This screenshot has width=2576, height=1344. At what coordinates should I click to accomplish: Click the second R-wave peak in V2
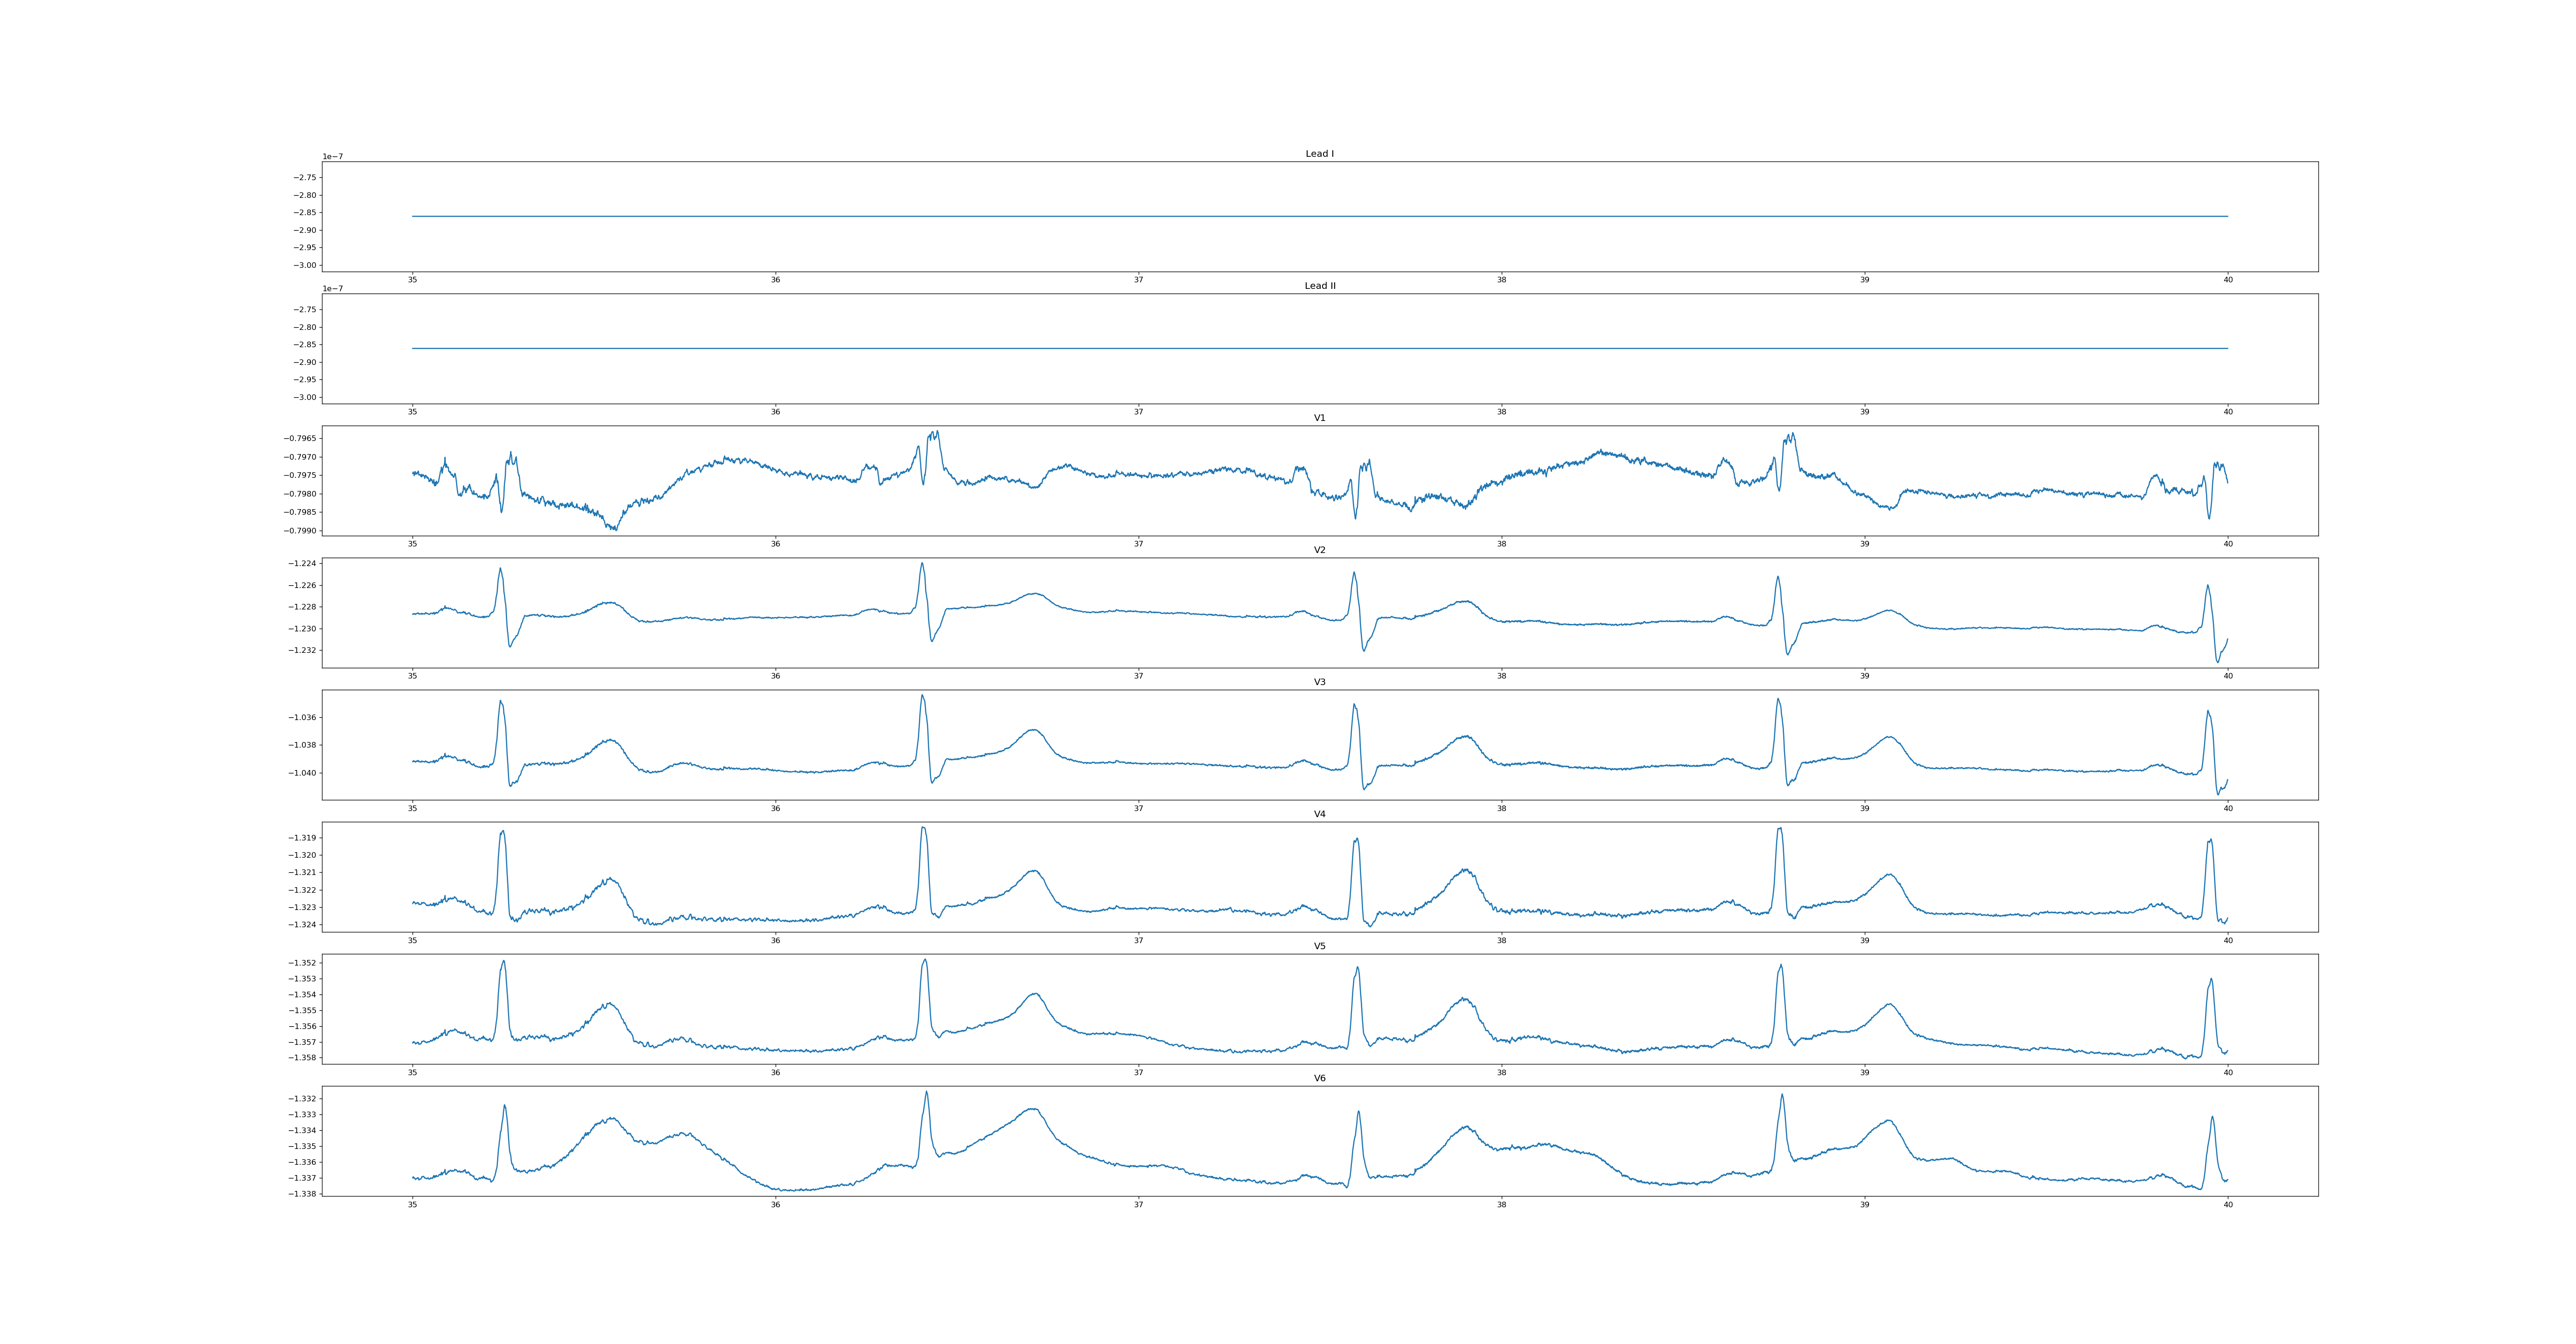coord(922,563)
